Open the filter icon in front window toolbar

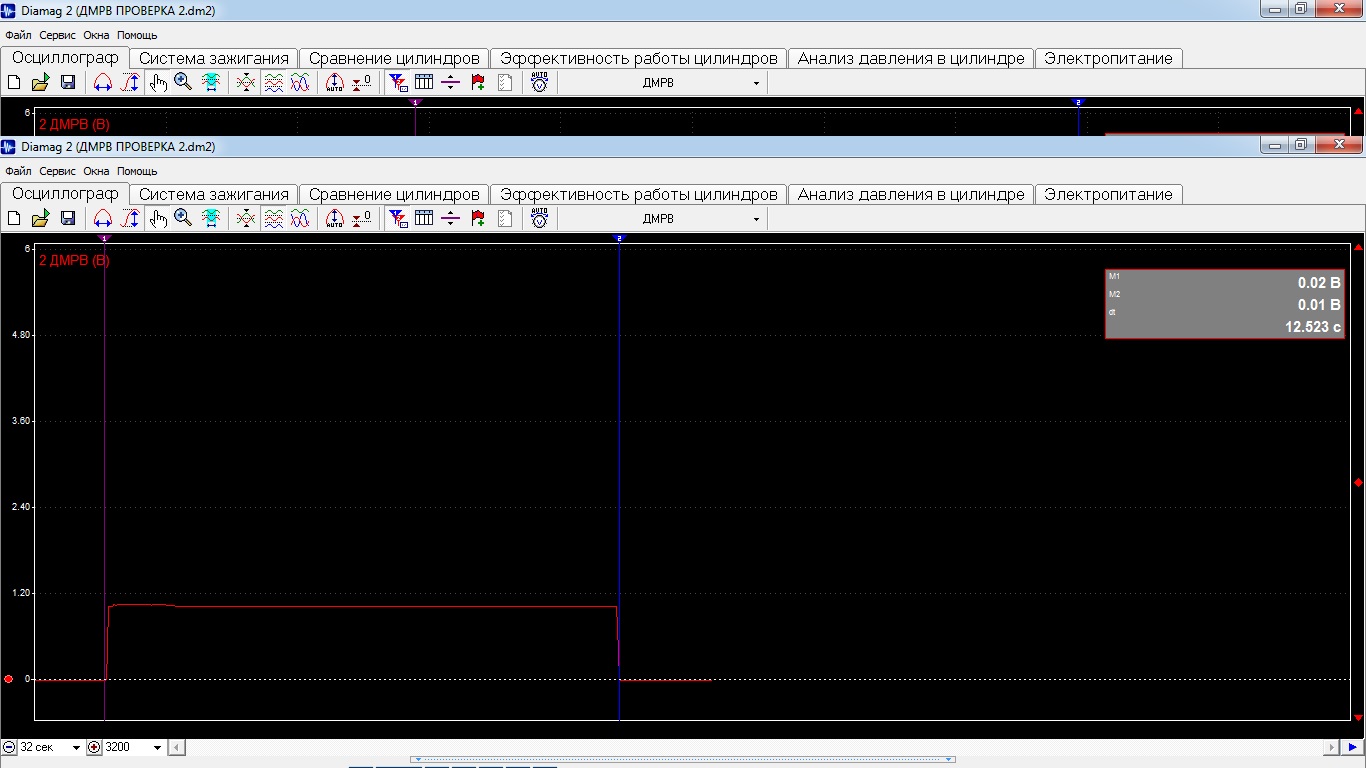(397, 218)
